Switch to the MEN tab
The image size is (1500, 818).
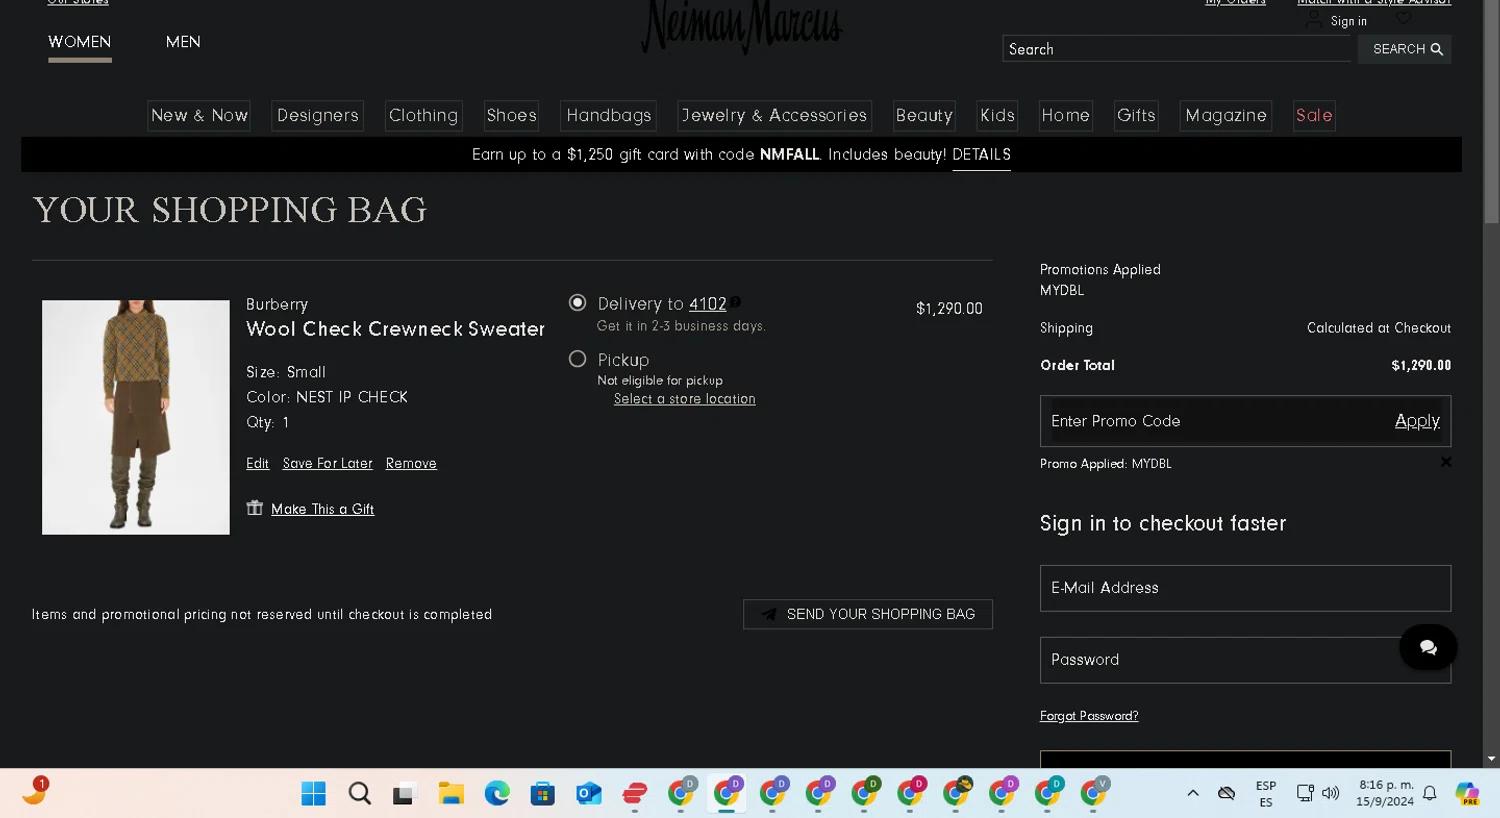(x=183, y=42)
